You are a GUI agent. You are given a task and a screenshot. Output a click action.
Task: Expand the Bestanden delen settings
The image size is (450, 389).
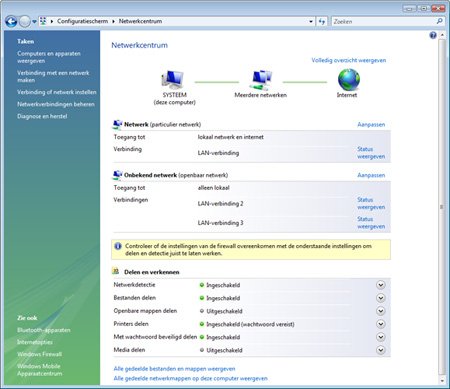(x=381, y=298)
